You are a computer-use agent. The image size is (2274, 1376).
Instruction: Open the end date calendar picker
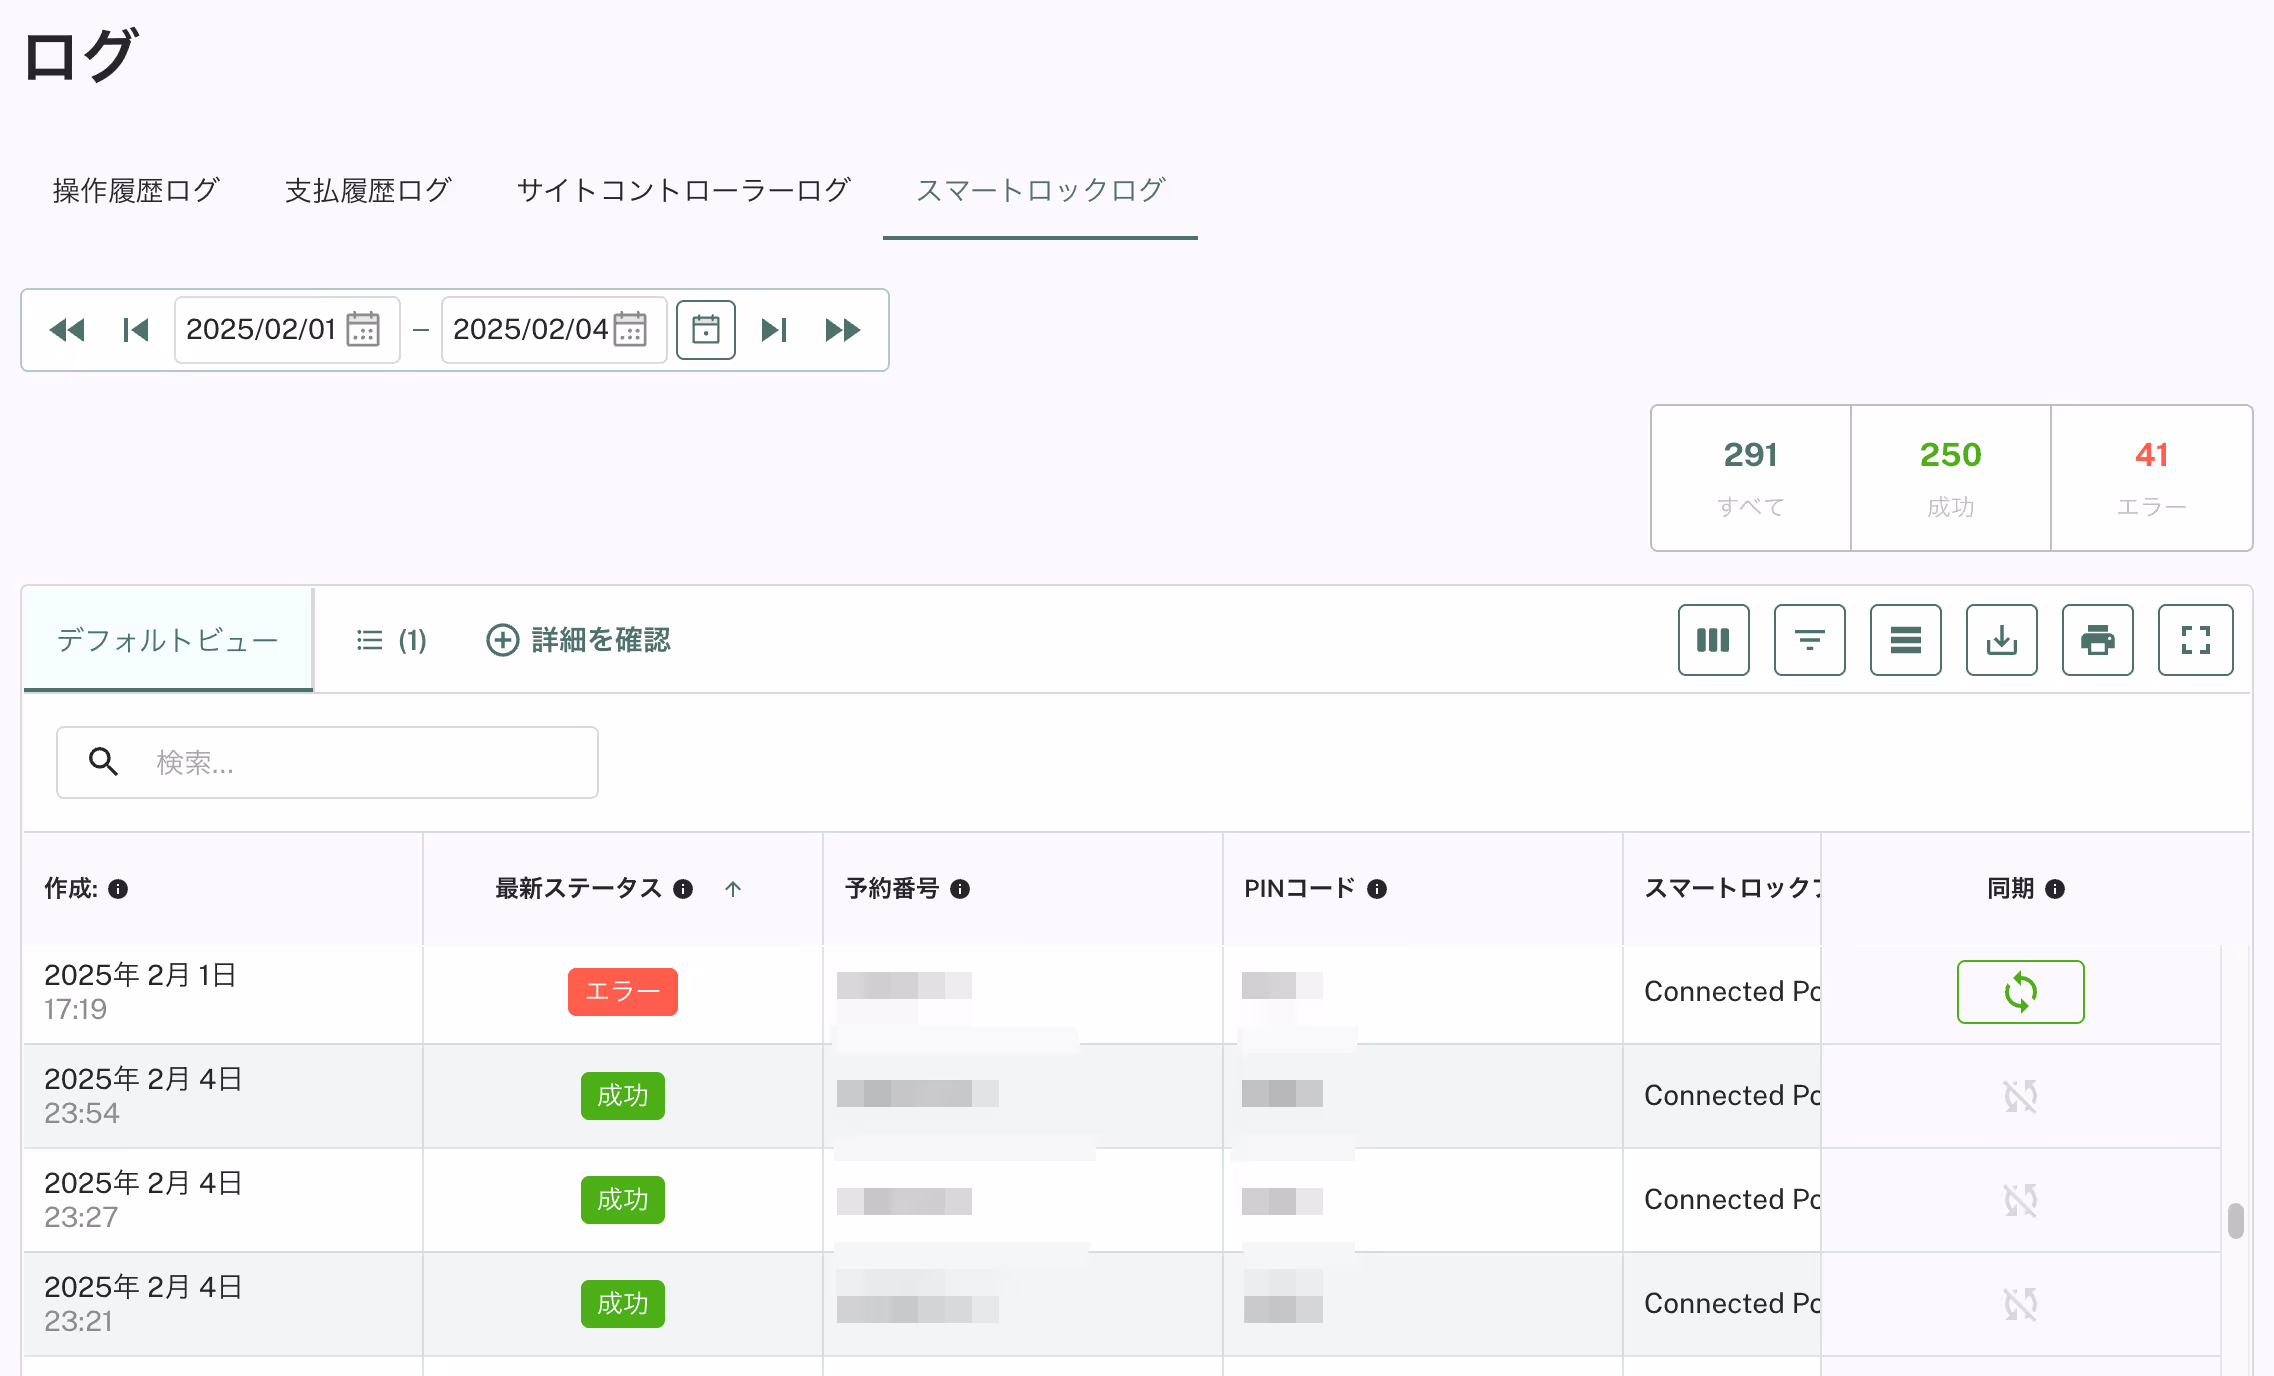click(x=630, y=329)
